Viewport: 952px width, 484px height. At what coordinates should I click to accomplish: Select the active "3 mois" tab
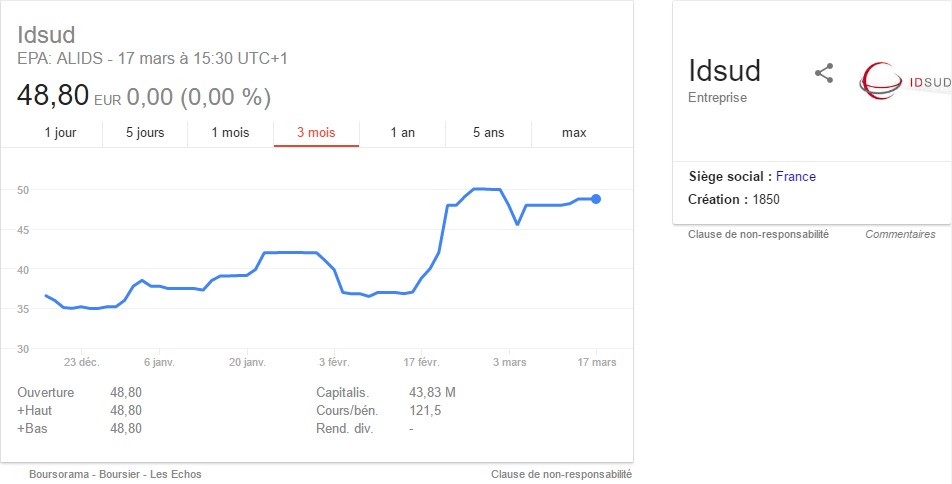click(316, 133)
